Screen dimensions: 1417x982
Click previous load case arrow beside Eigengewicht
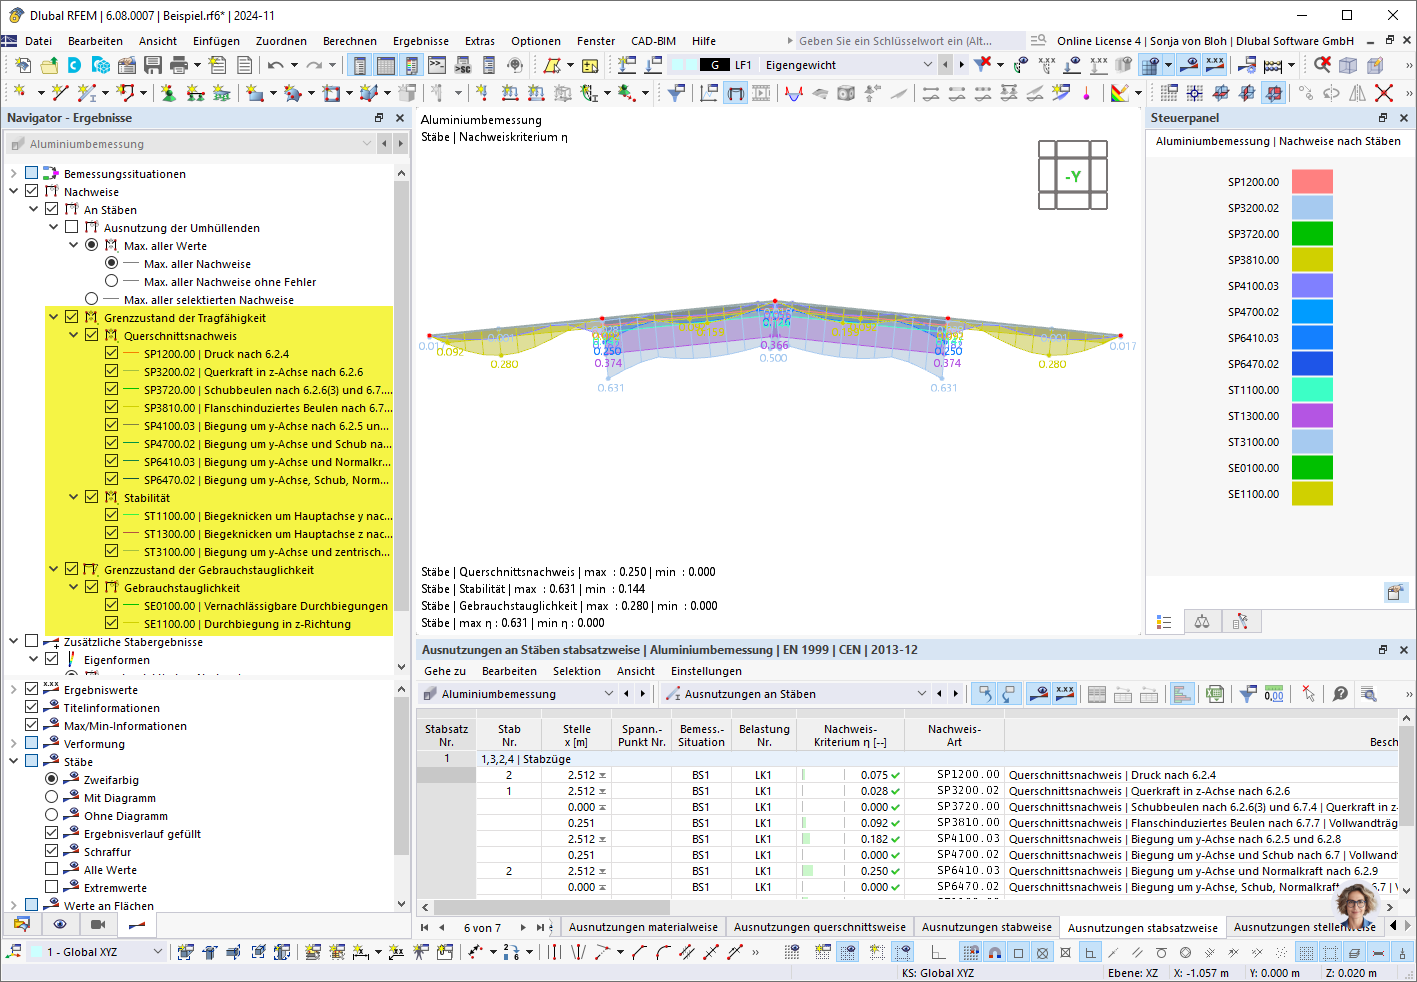pyautogui.click(x=945, y=65)
